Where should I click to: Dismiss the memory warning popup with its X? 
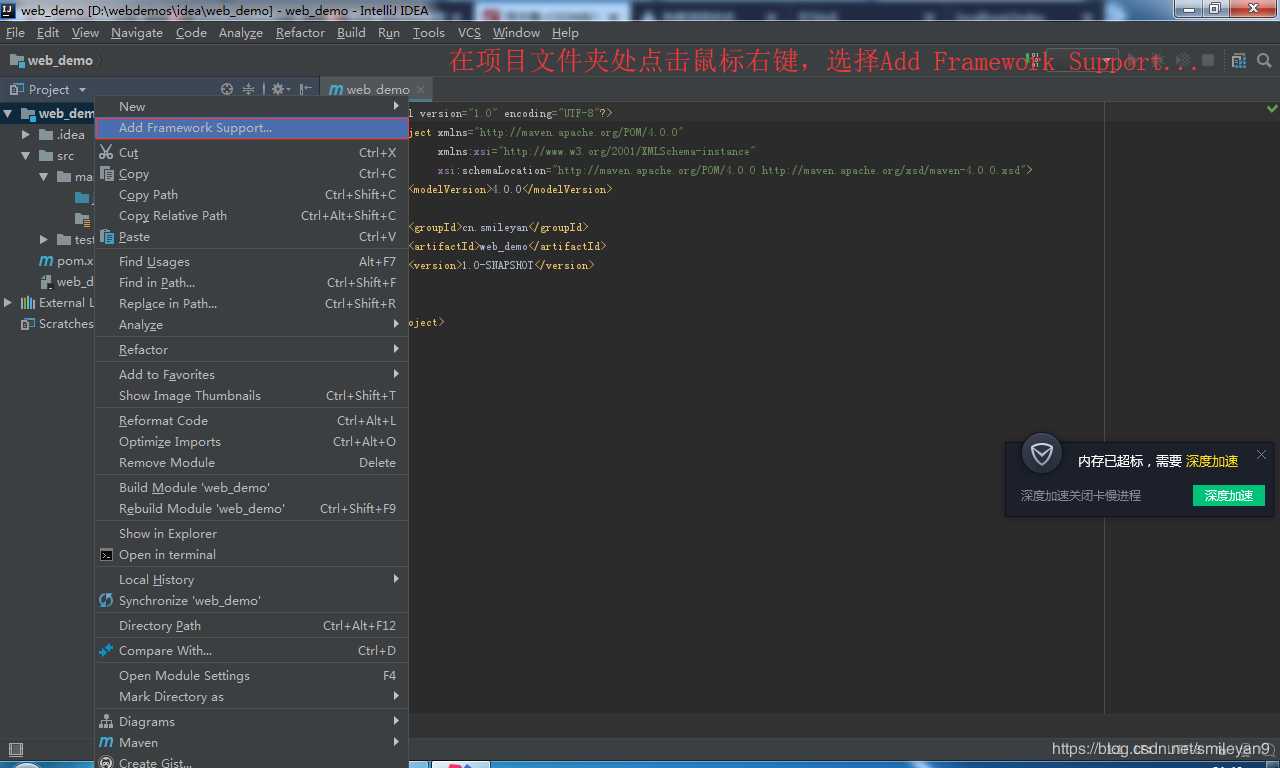coord(1261,454)
